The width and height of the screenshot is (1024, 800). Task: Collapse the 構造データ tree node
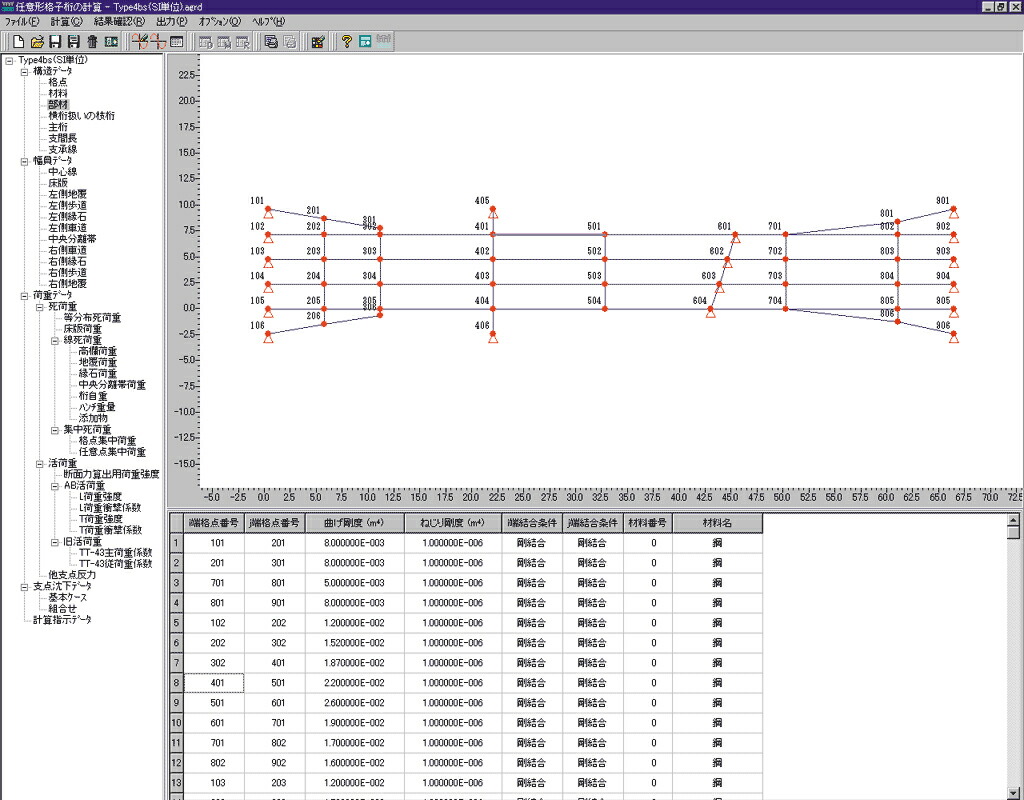tap(25, 72)
